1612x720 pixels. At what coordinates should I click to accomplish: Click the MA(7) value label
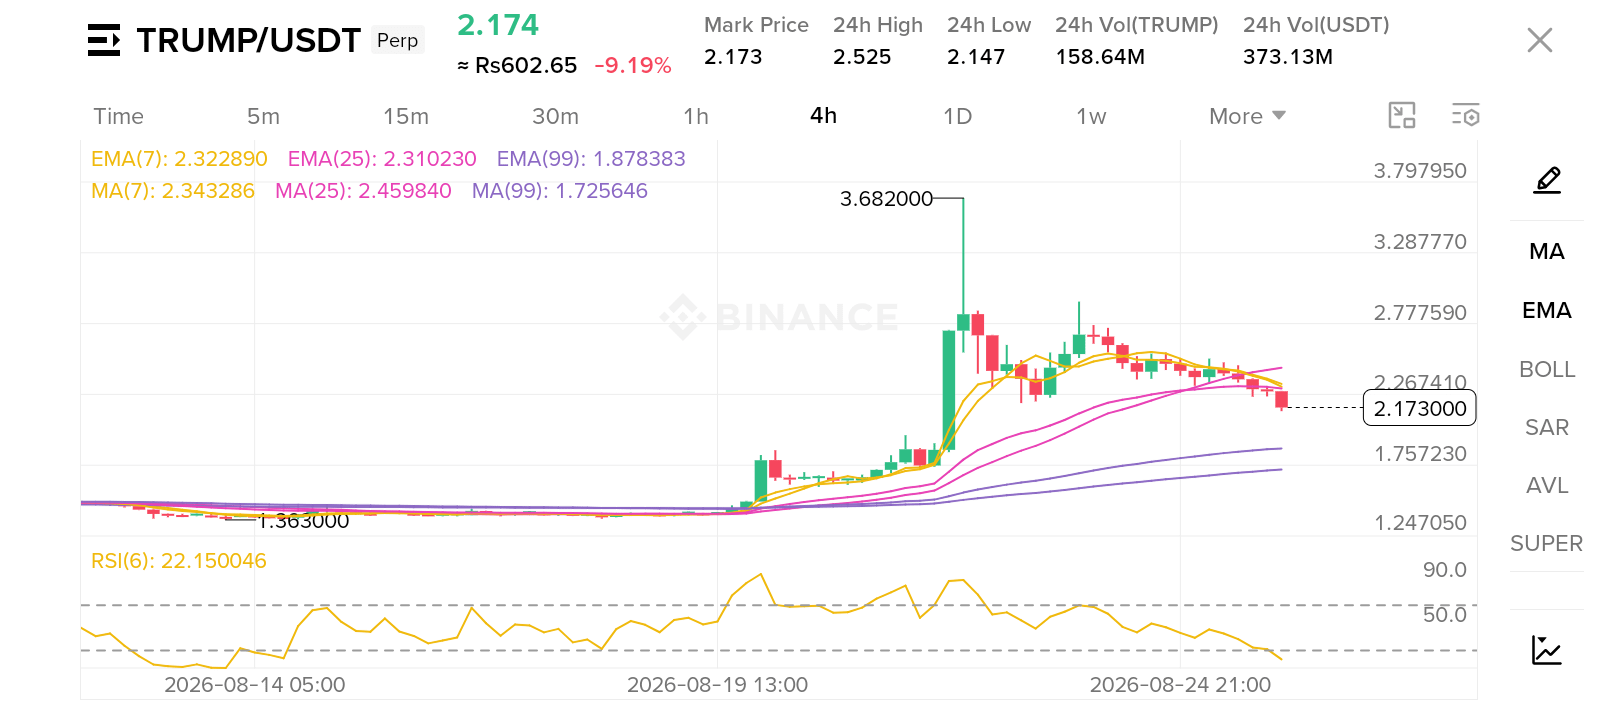(x=173, y=191)
